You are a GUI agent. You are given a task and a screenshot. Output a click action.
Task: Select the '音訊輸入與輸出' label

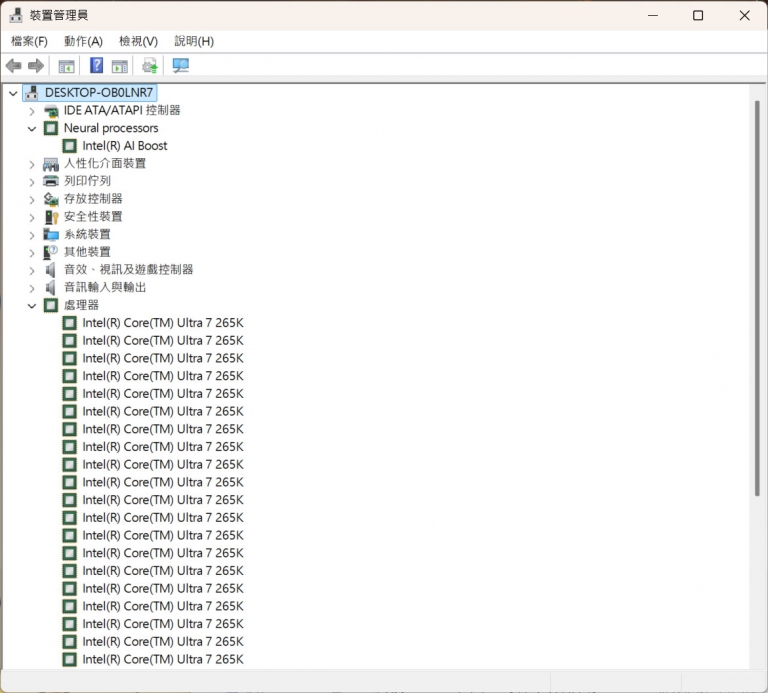(x=105, y=287)
